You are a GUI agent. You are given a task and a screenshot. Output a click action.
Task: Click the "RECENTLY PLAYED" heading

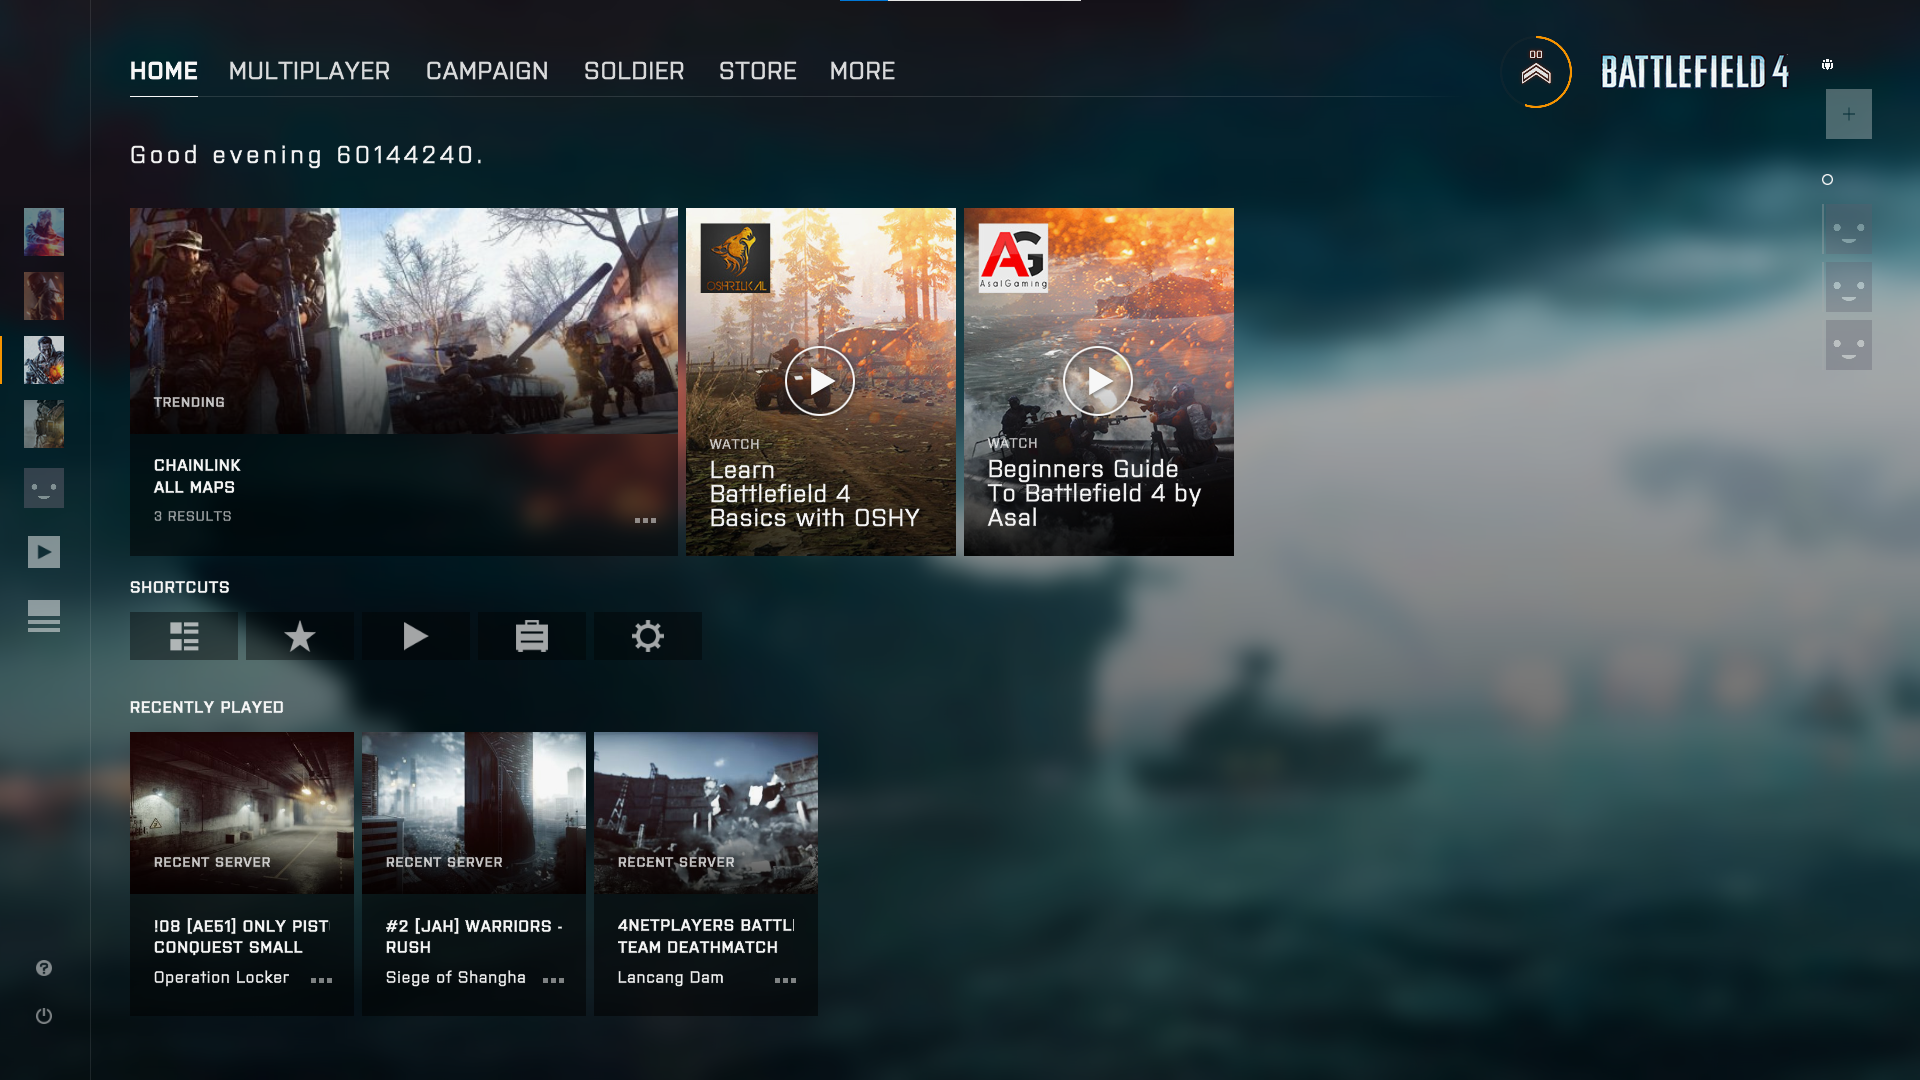tap(207, 707)
